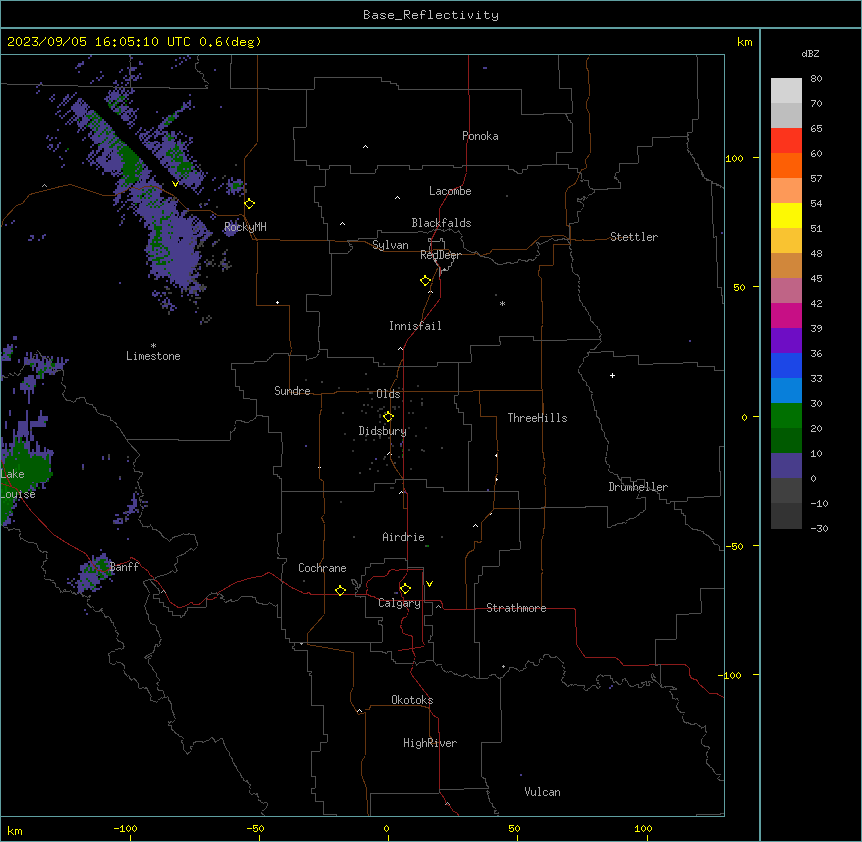Image resolution: width=862 pixels, height=842 pixels.
Task: Click the yellow diamond marker above Calgary
Action: pyautogui.click(x=405, y=589)
